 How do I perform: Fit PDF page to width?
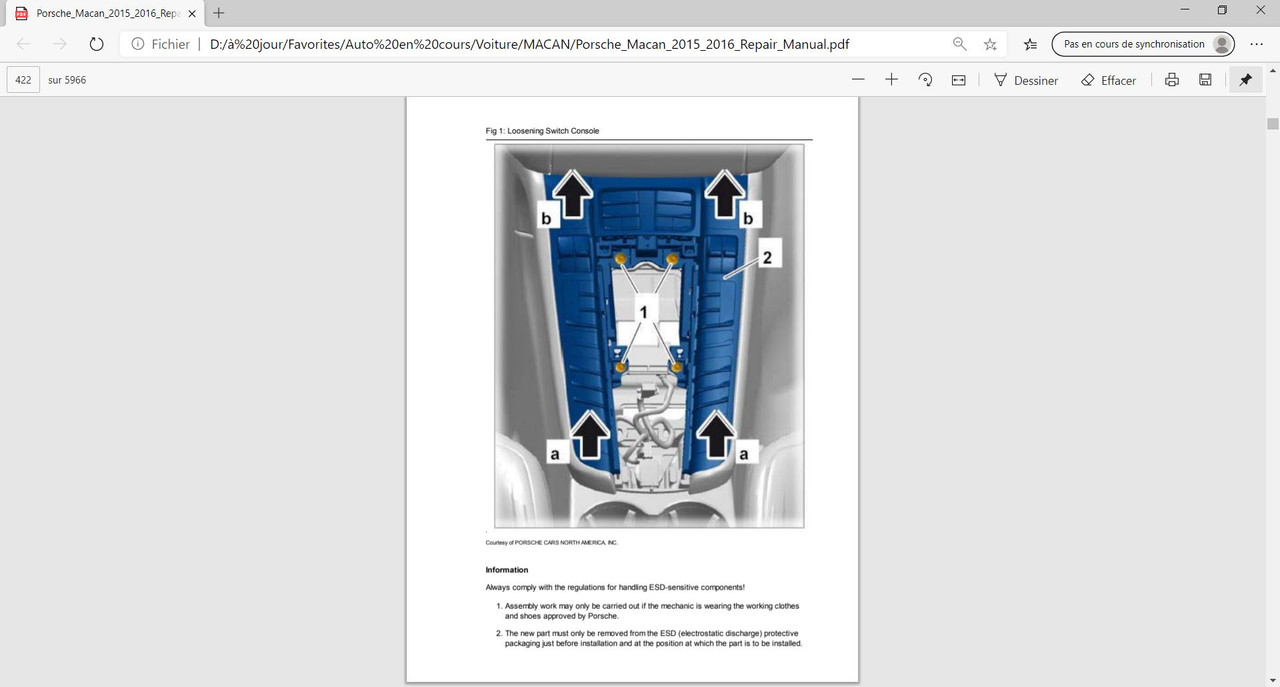pos(958,80)
